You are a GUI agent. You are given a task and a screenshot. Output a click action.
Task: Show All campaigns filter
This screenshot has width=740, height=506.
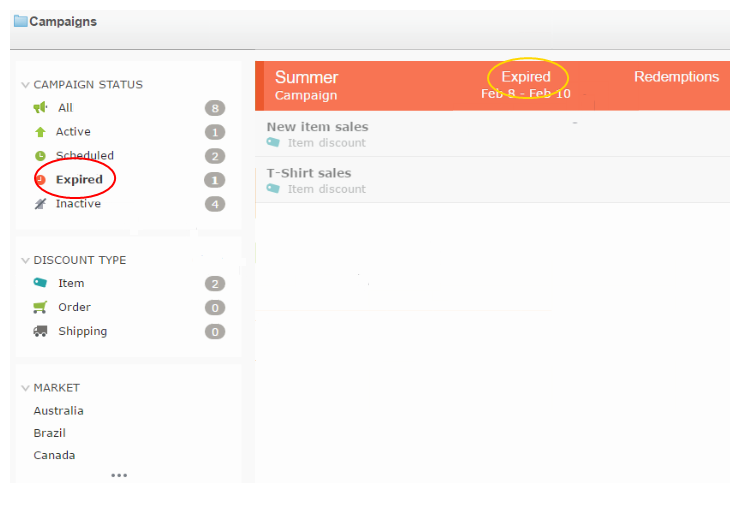coord(65,108)
